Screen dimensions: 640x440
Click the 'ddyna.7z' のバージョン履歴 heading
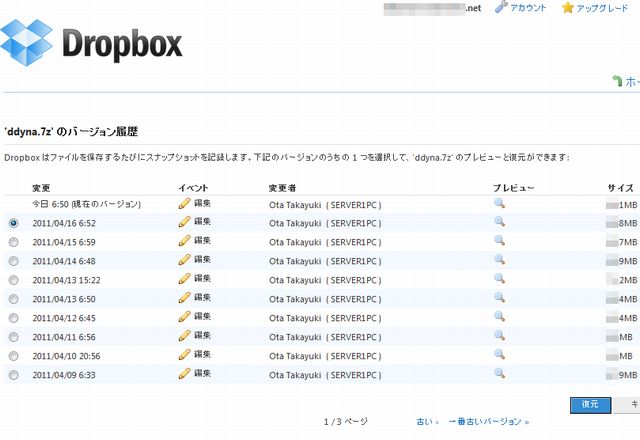tap(71, 131)
